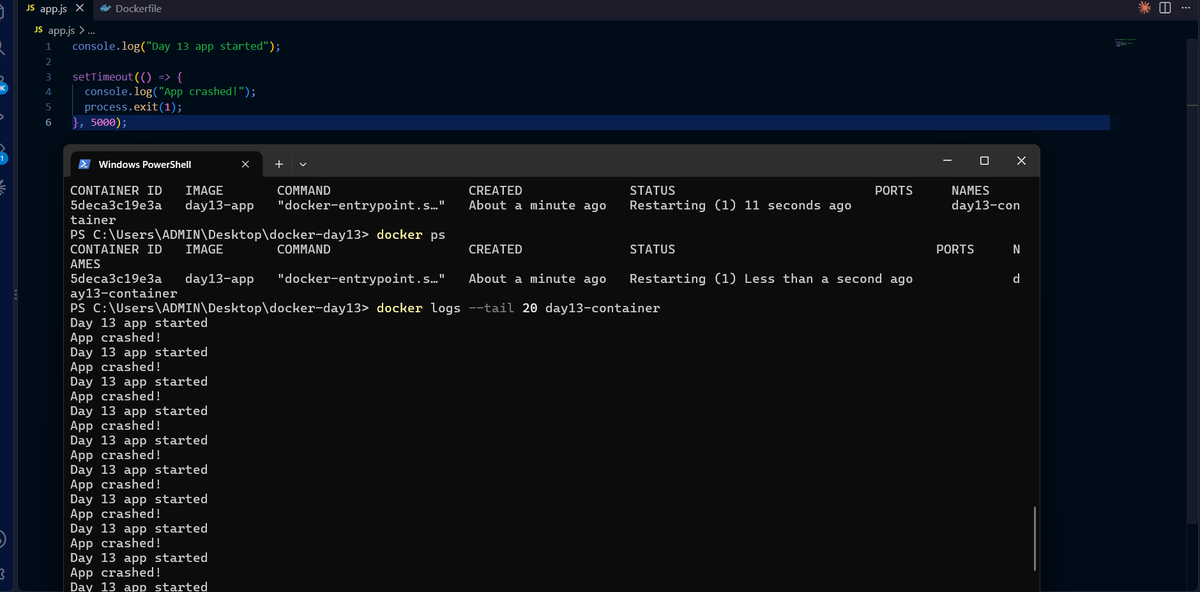Screen dimensions: 1200x592
Task: Close the app.js editor tab
Action: pos(80,8)
